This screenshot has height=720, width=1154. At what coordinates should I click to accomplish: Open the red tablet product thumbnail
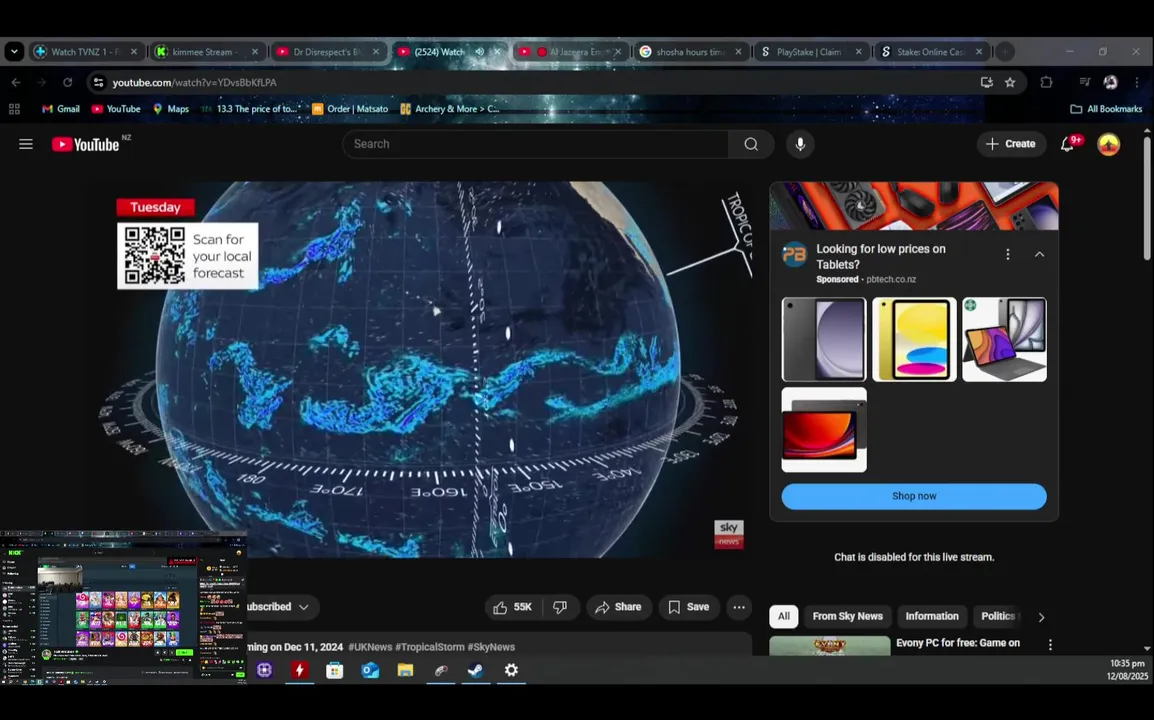pyautogui.click(x=824, y=430)
